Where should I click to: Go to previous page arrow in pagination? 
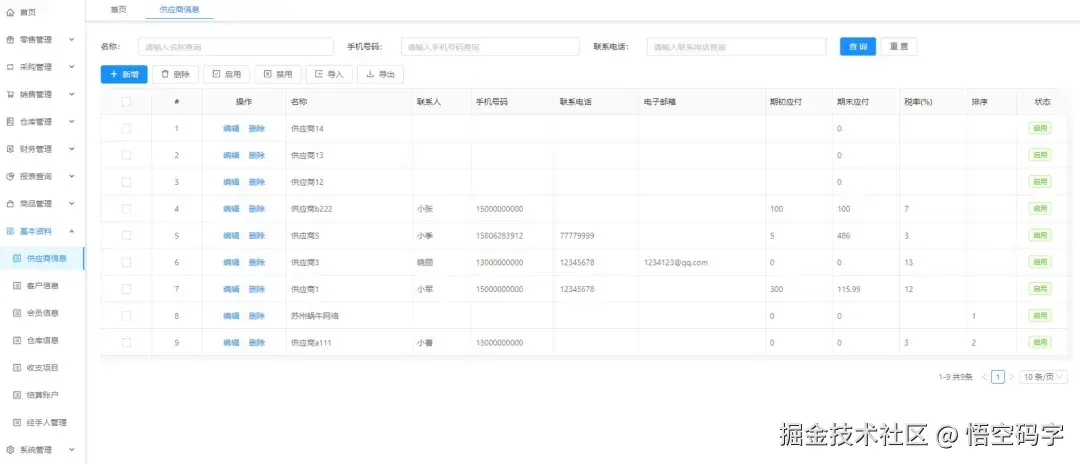click(x=984, y=377)
